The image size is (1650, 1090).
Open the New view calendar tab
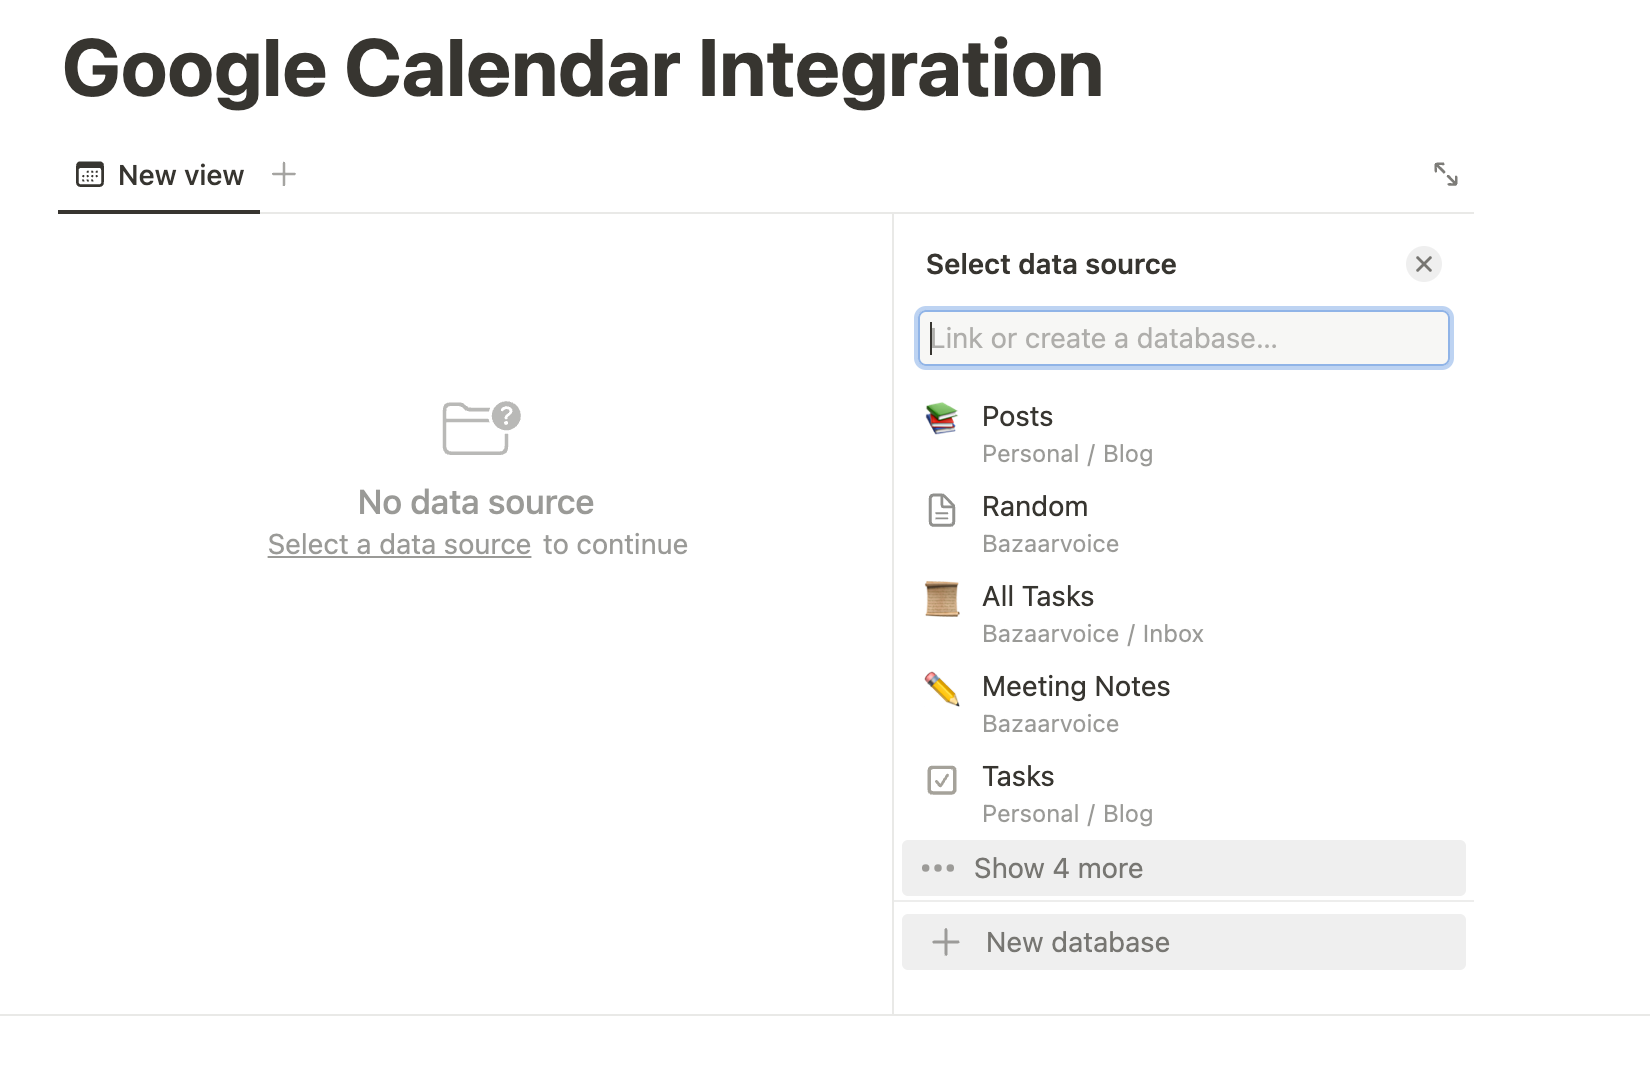coord(160,175)
